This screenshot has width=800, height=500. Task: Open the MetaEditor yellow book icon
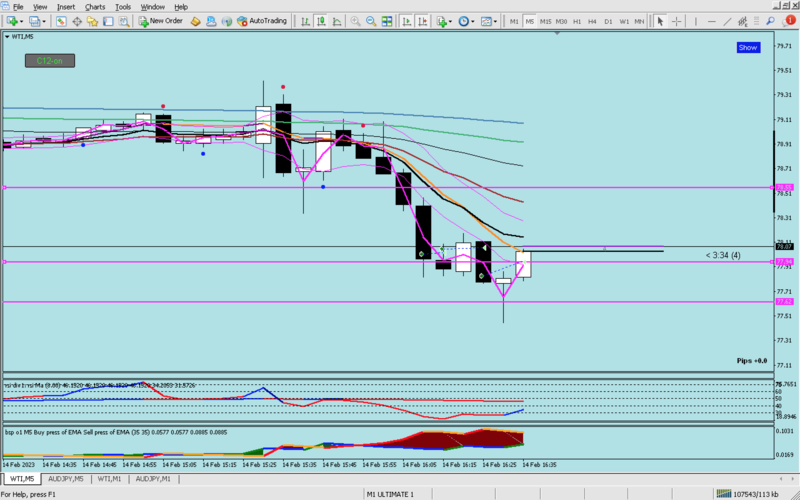195,21
